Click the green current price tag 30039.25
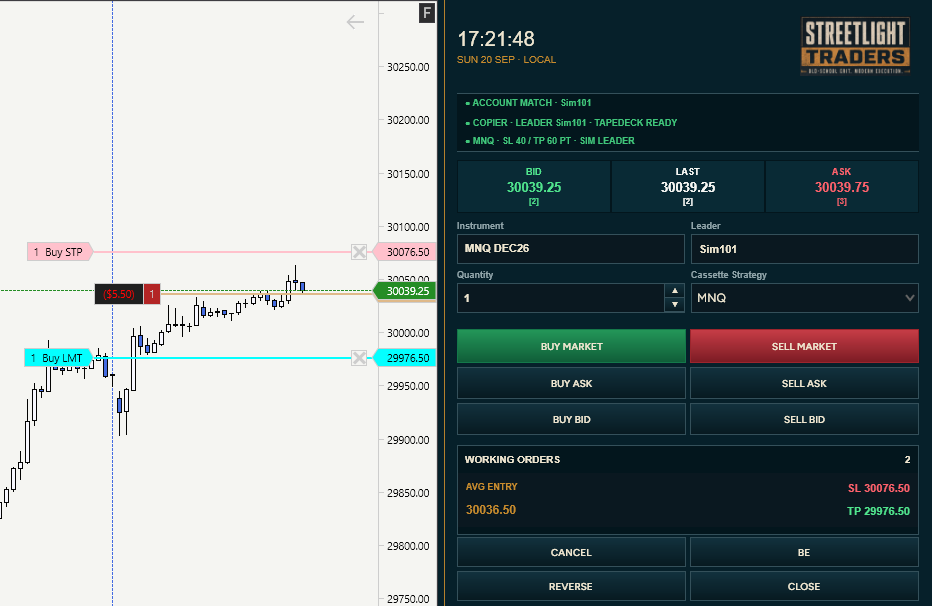932x606 pixels. pos(405,291)
